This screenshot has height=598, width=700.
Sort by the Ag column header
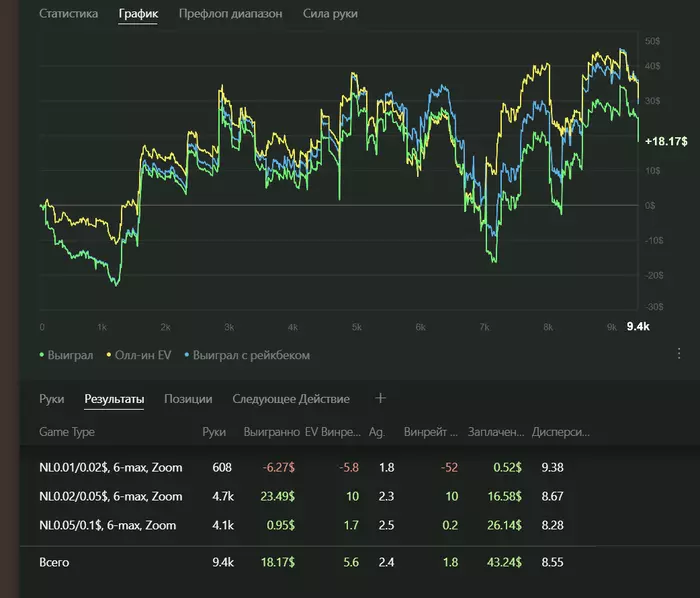[x=376, y=431]
